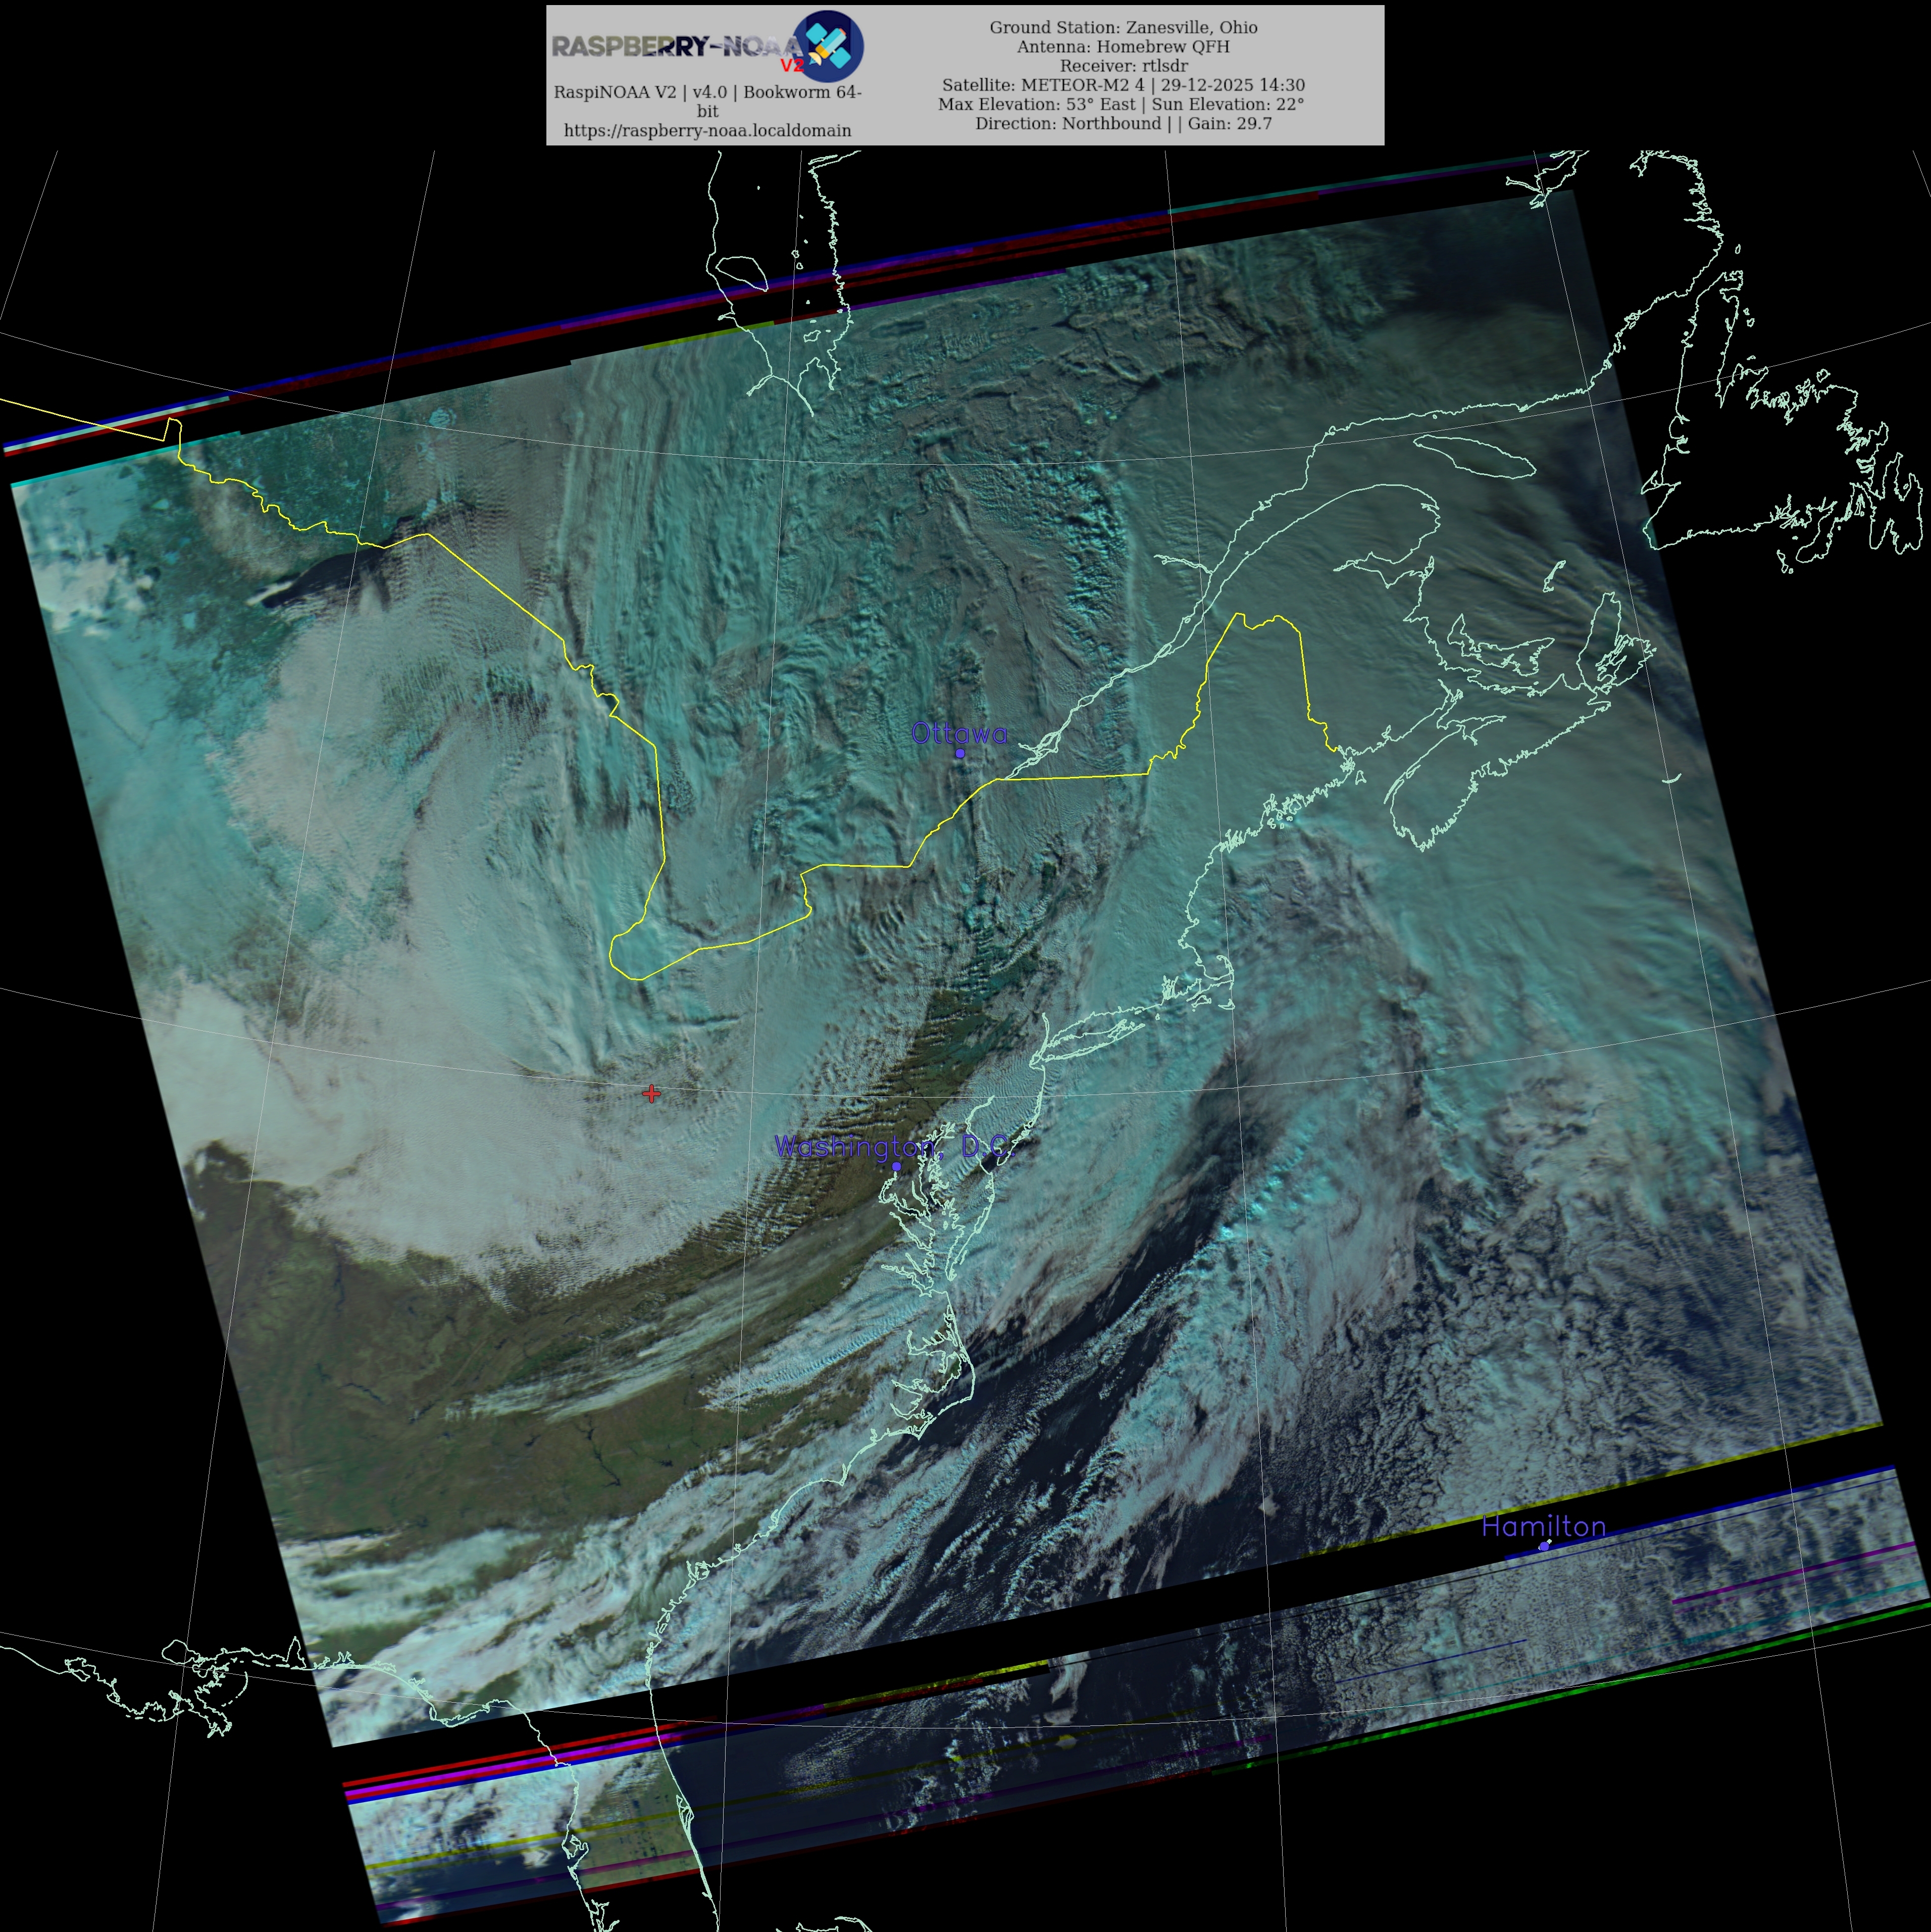
Task: Click the Hamilton city marker dot
Action: (1544, 1546)
